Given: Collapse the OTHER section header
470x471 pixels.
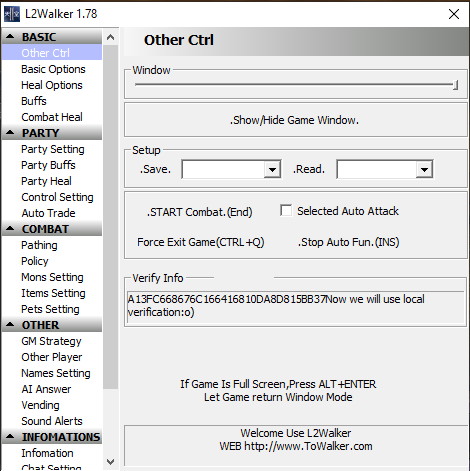Looking at the screenshot, I should [52, 325].
